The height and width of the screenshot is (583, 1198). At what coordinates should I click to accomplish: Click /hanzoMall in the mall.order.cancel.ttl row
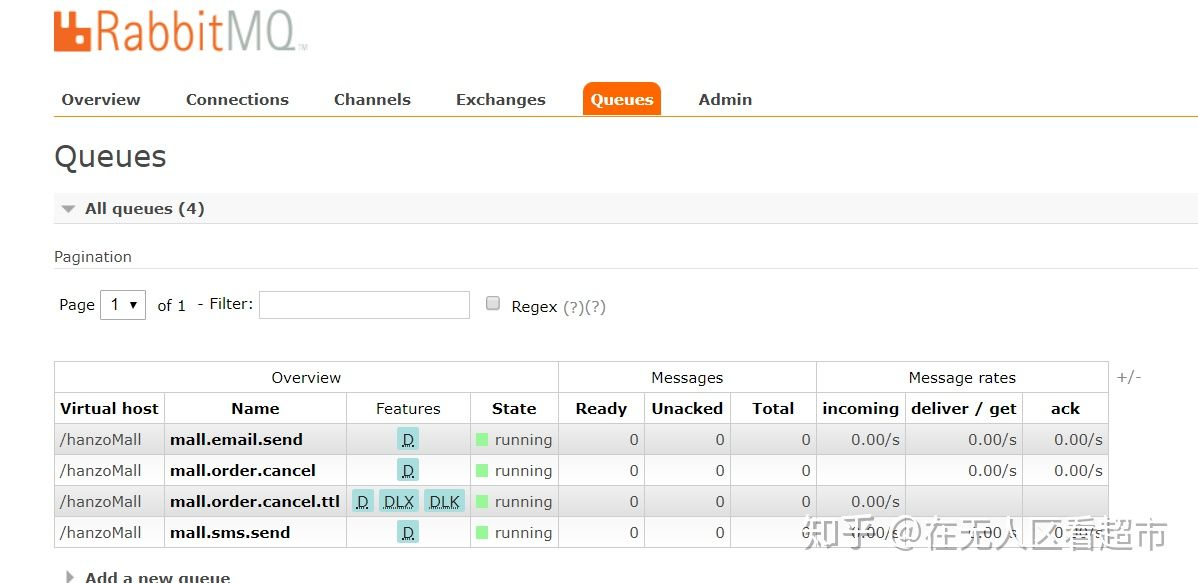click(x=101, y=502)
